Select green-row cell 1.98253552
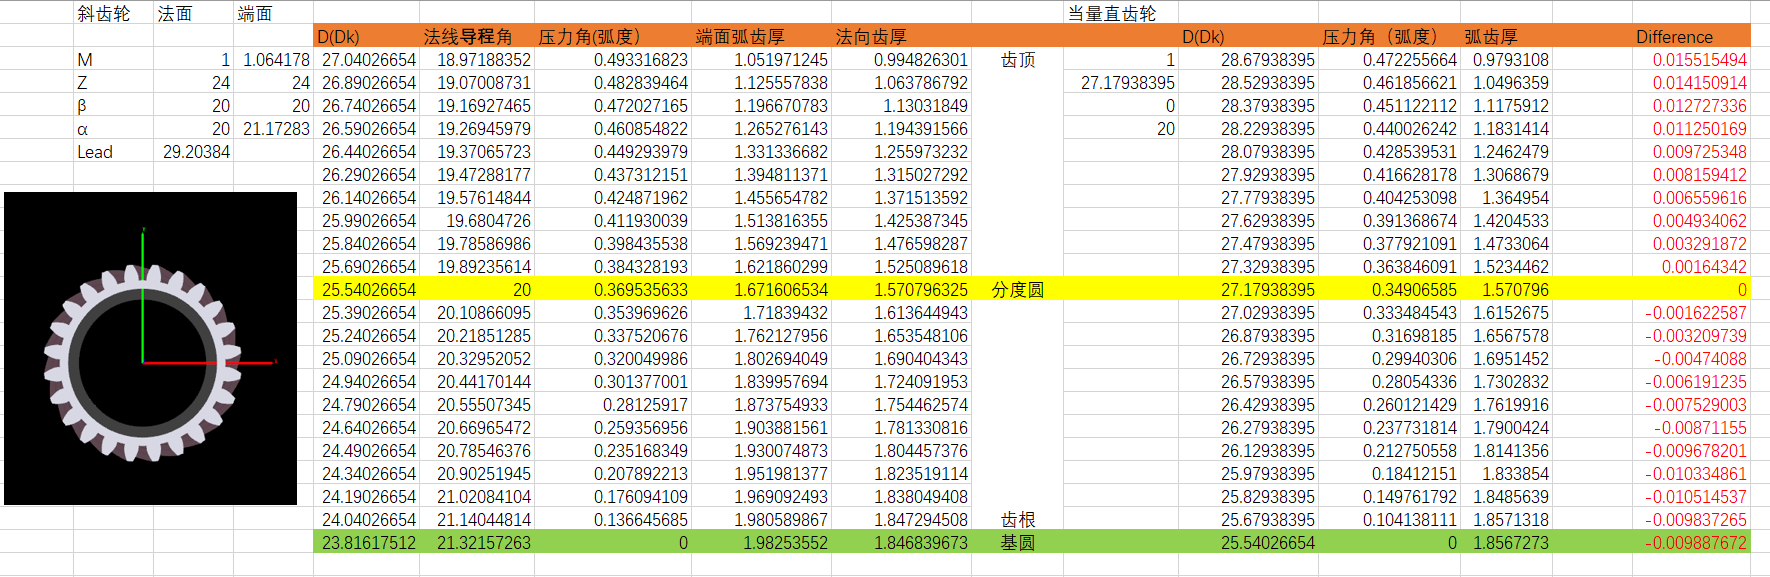Viewport: 1770px width, 577px height. pyautogui.click(x=785, y=543)
